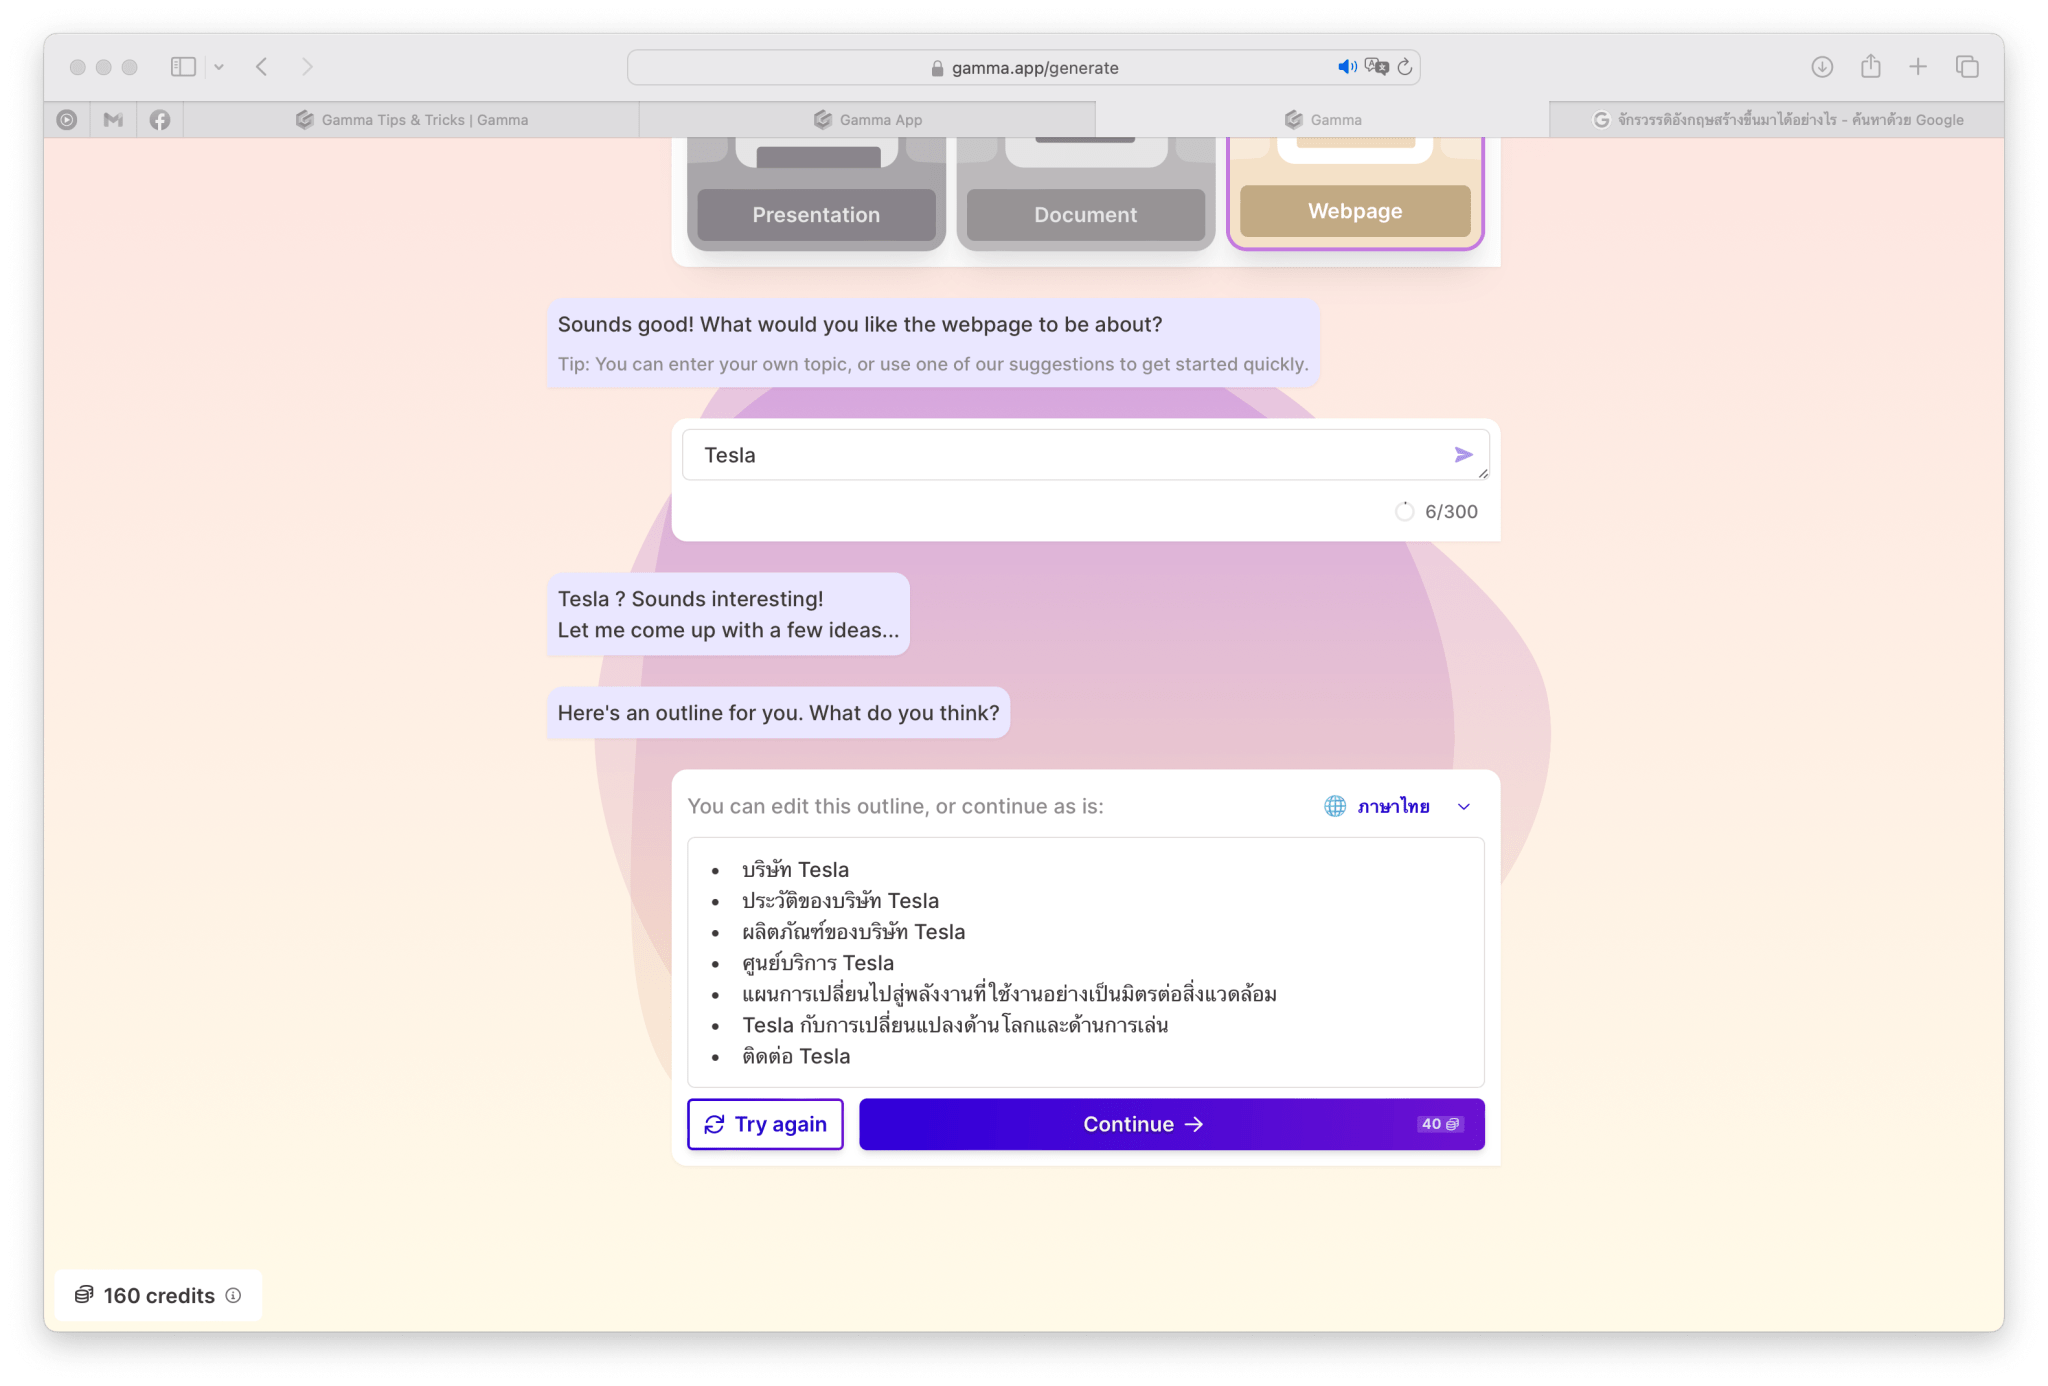This screenshot has width=2048, height=1386.
Task: Mute audio in address bar
Action: pyautogui.click(x=1347, y=67)
